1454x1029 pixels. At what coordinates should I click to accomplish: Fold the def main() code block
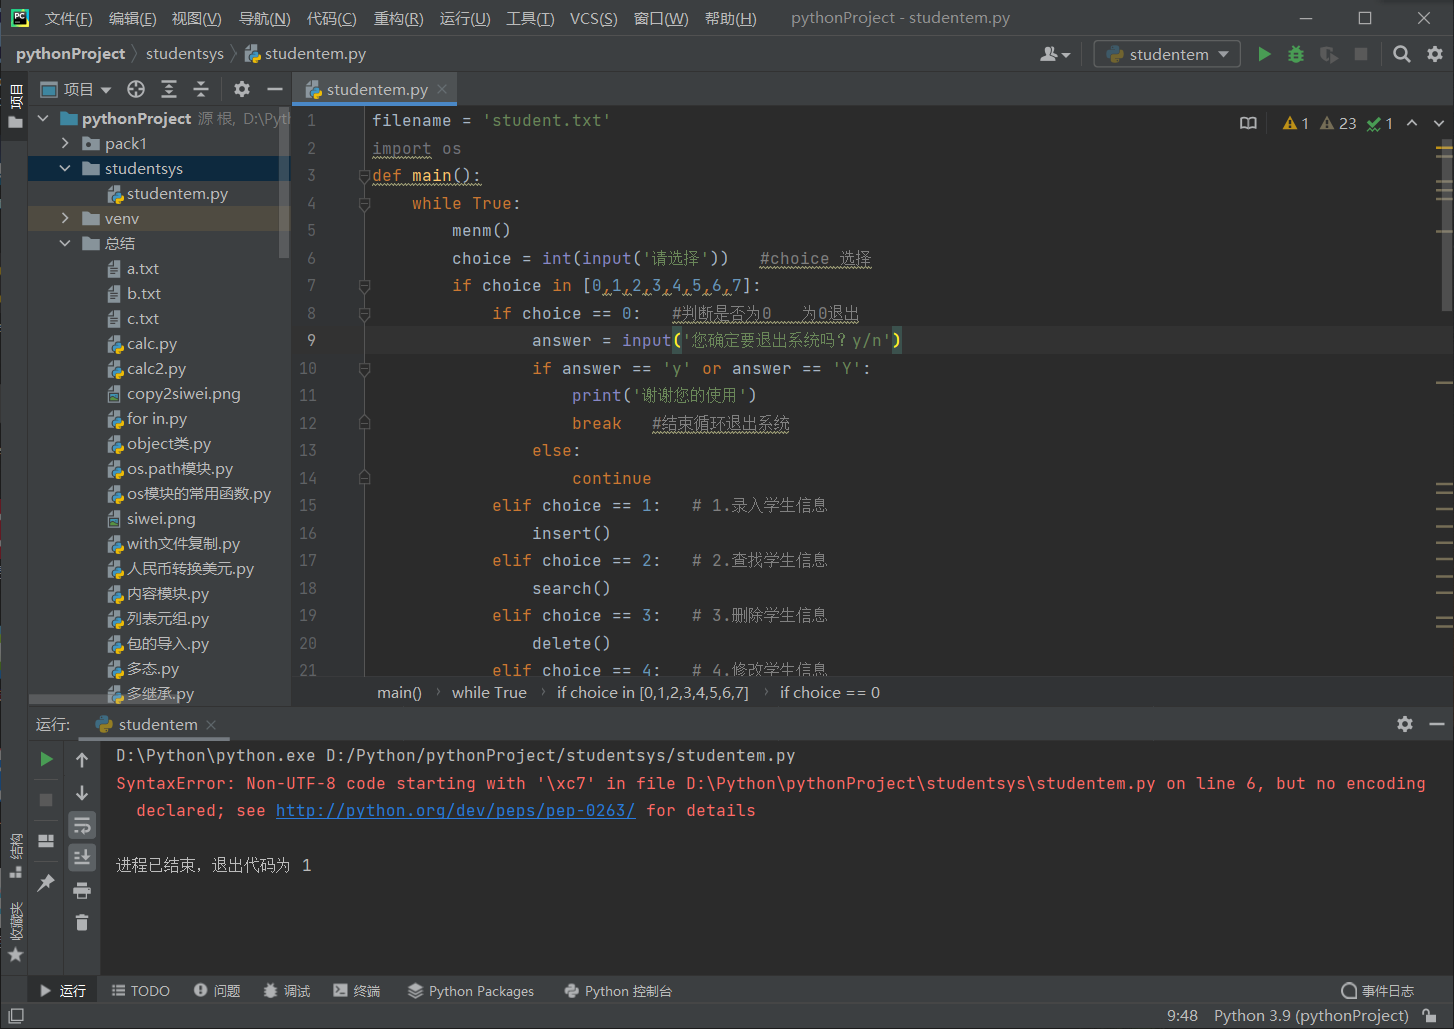pyautogui.click(x=364, y=176)
